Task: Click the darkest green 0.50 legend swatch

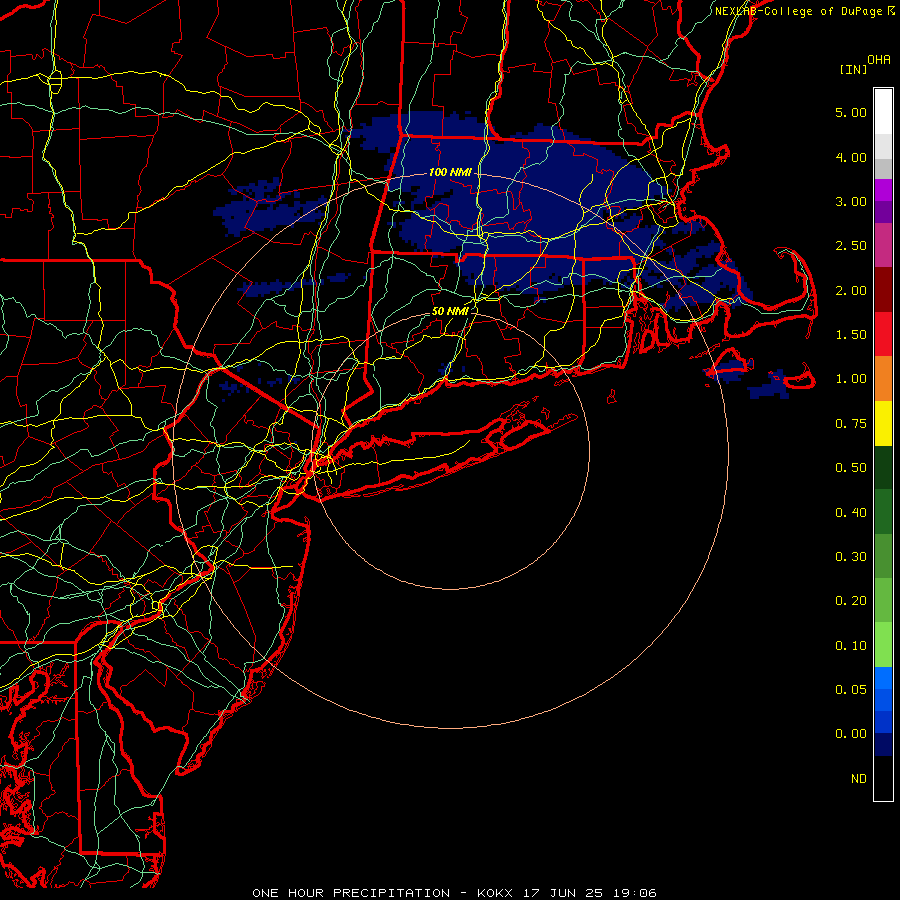Action: [x=883, y=467]
